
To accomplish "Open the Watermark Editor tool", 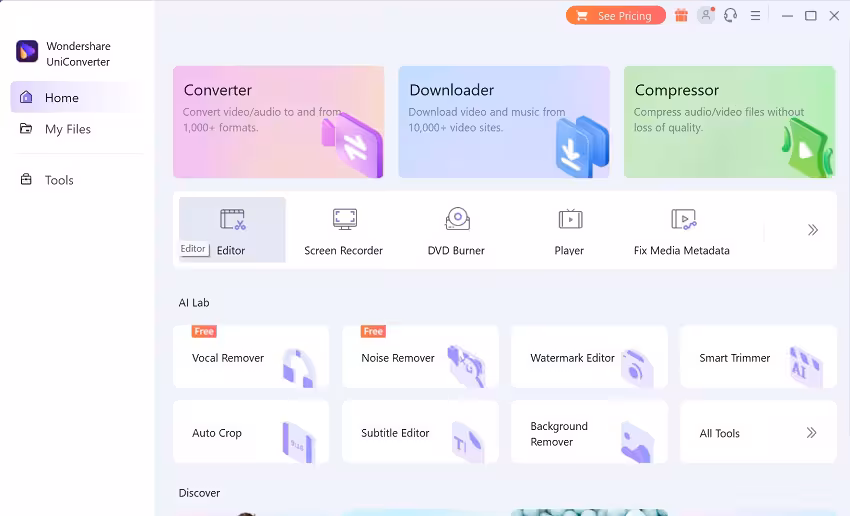I will click(589, 357).
